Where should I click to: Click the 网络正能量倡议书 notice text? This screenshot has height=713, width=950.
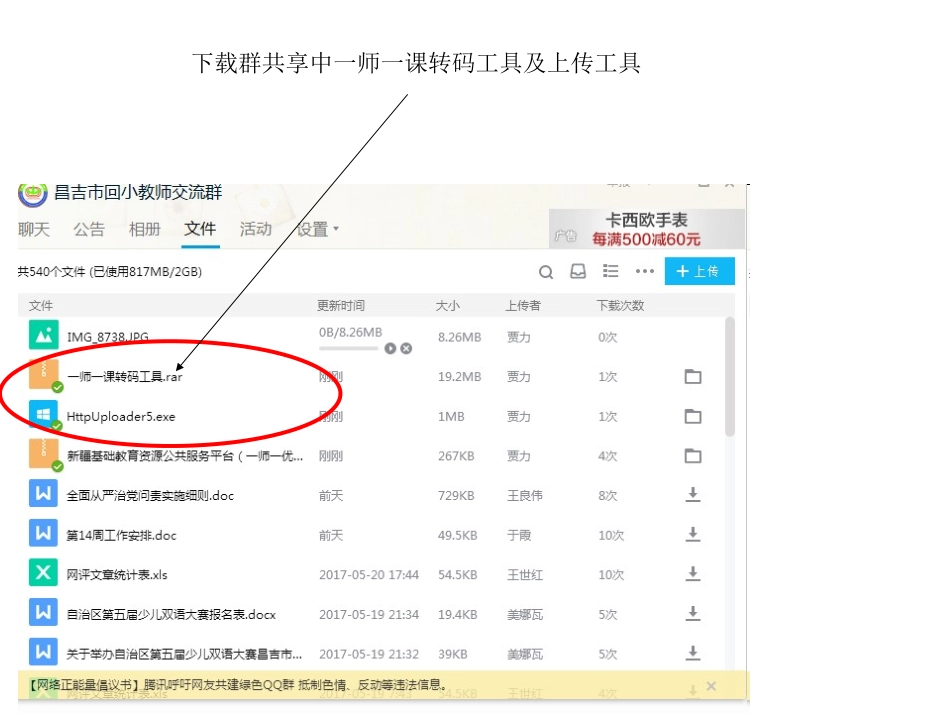tap(239, 685)
